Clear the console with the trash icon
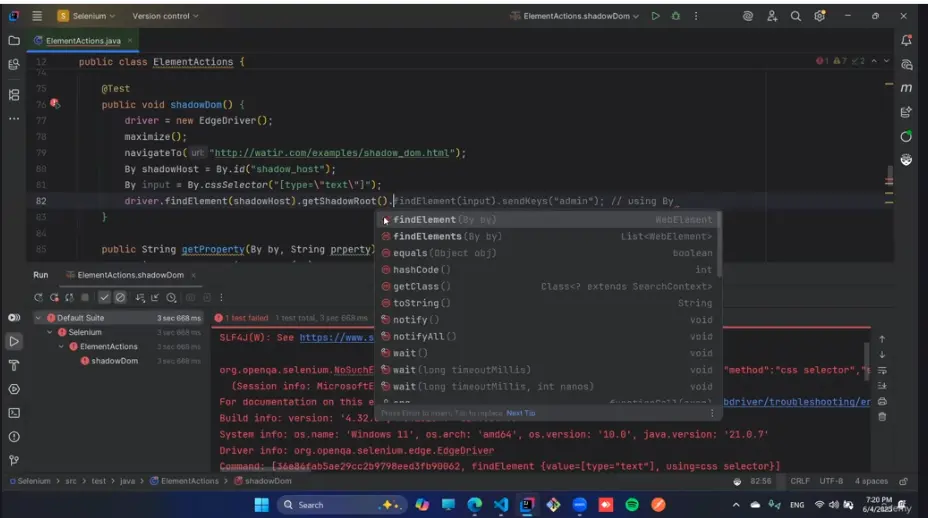This screenshot has height=518, width=928. coord(882,417)
